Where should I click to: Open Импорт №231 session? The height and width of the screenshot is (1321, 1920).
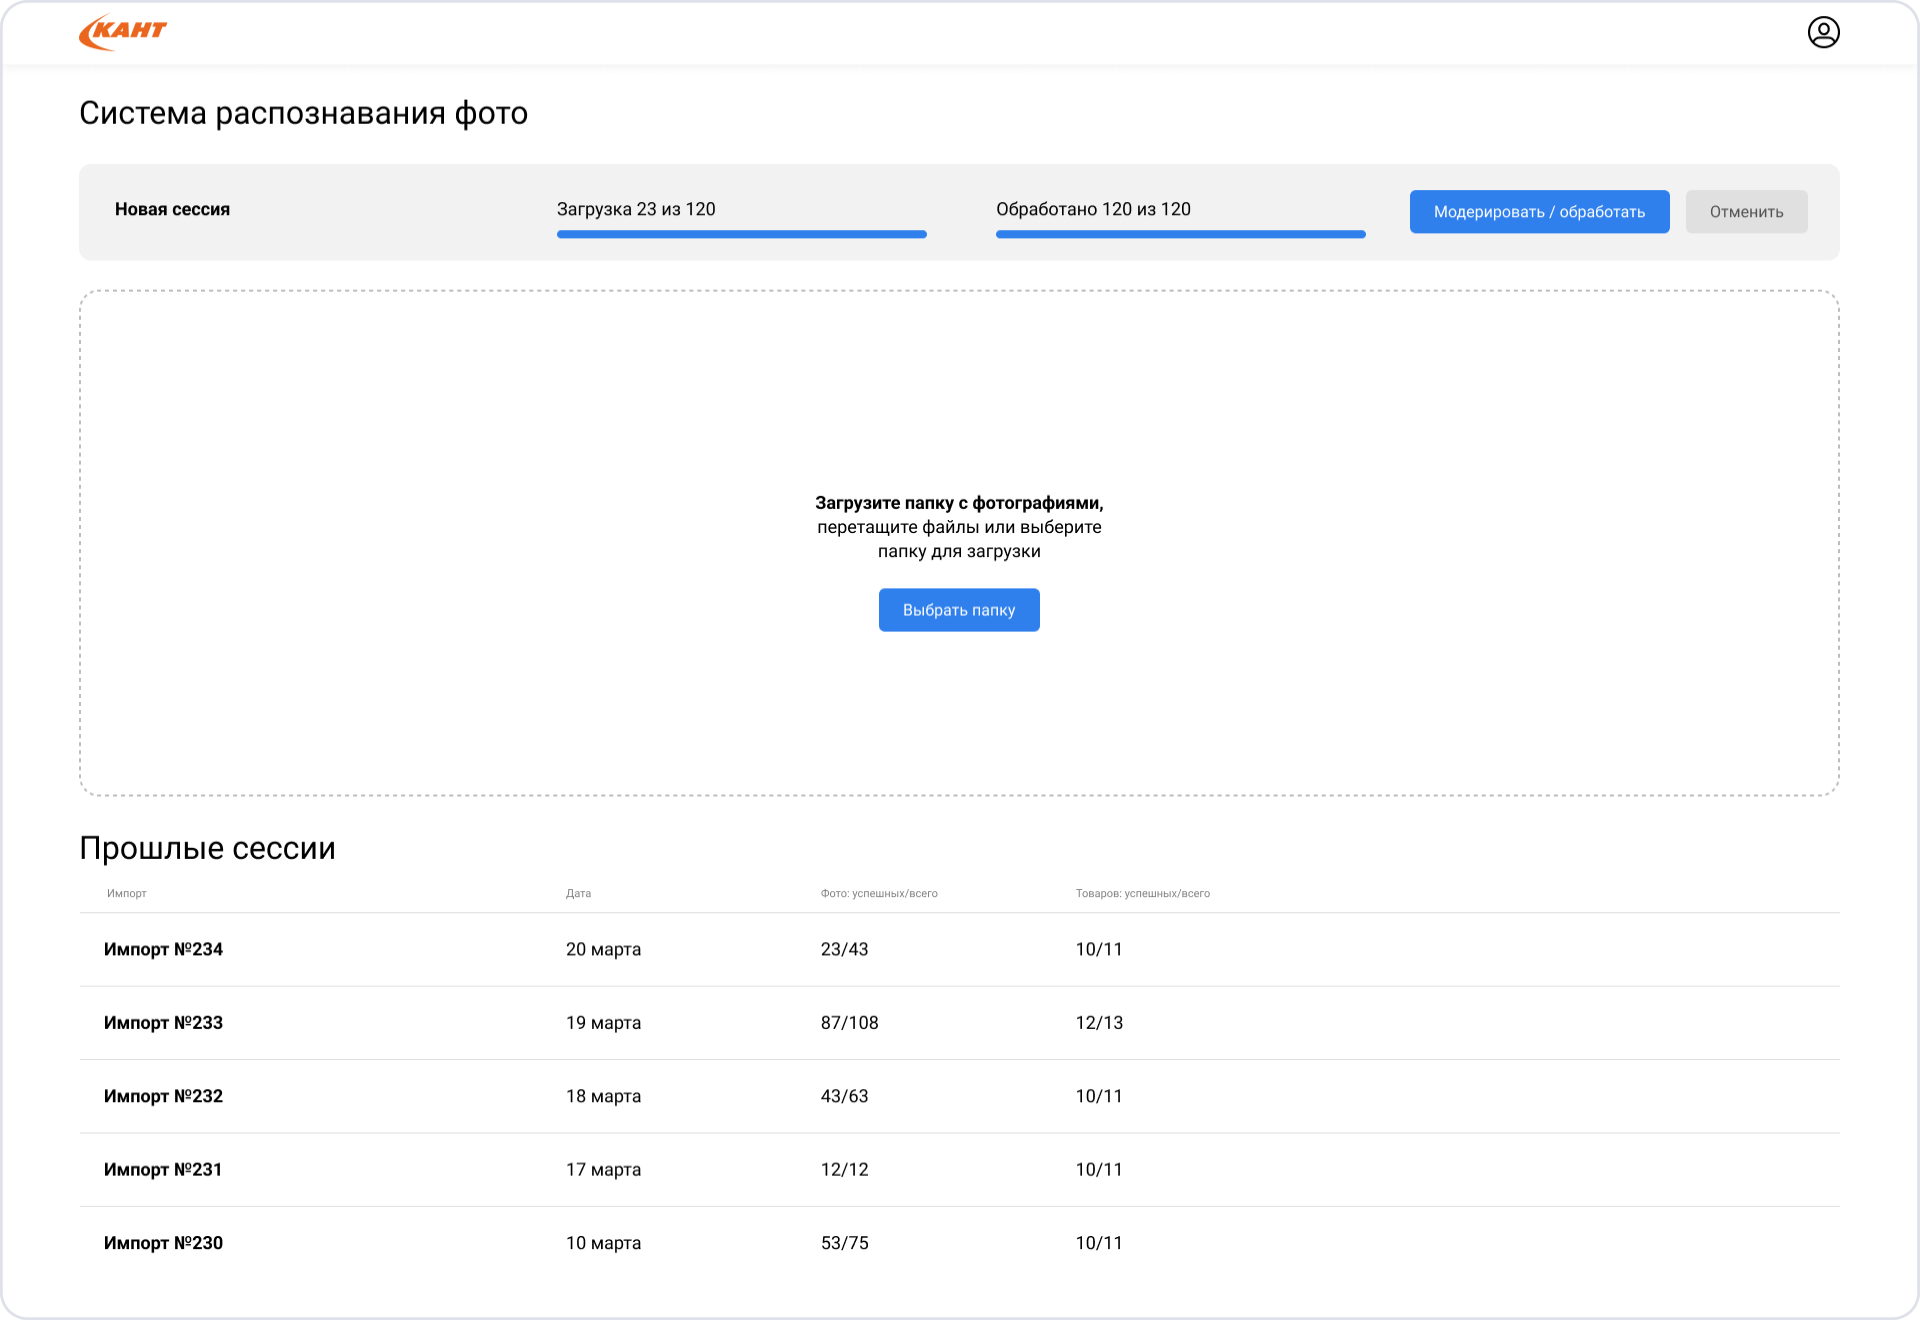coord(163,1169)
